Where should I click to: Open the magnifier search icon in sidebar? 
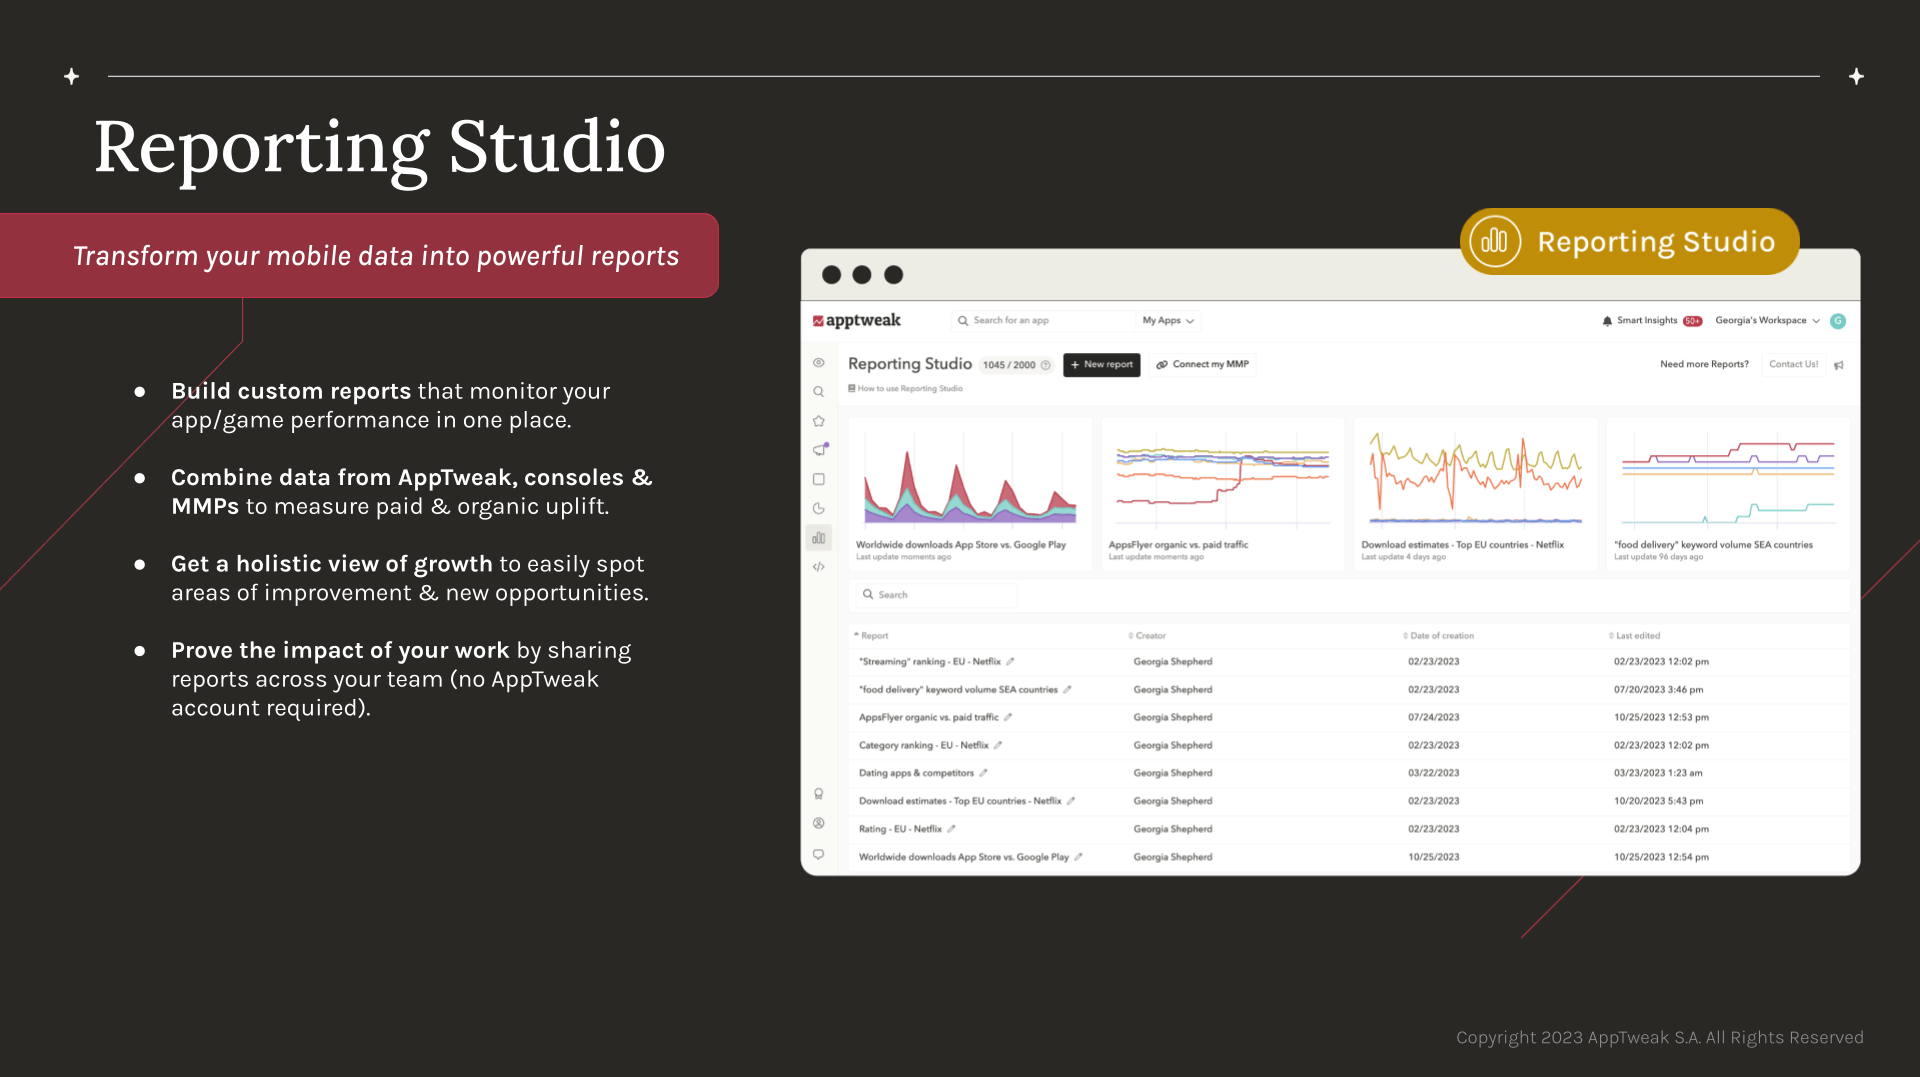tap(819, 392)
